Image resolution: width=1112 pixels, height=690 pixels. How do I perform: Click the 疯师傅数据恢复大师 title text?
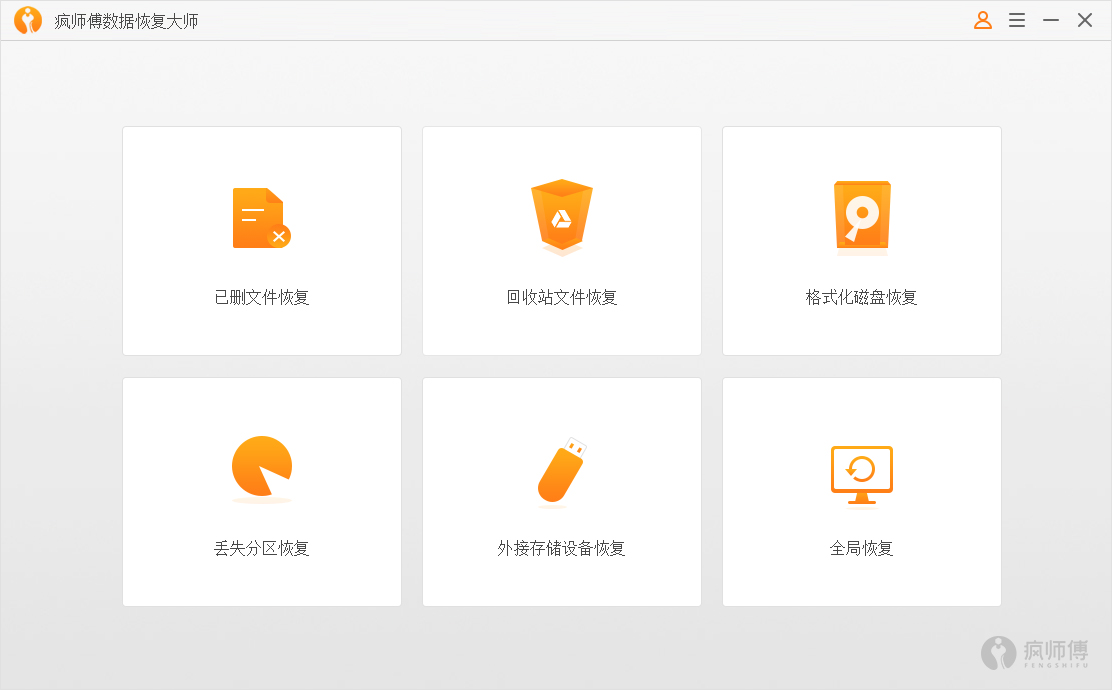126,21
